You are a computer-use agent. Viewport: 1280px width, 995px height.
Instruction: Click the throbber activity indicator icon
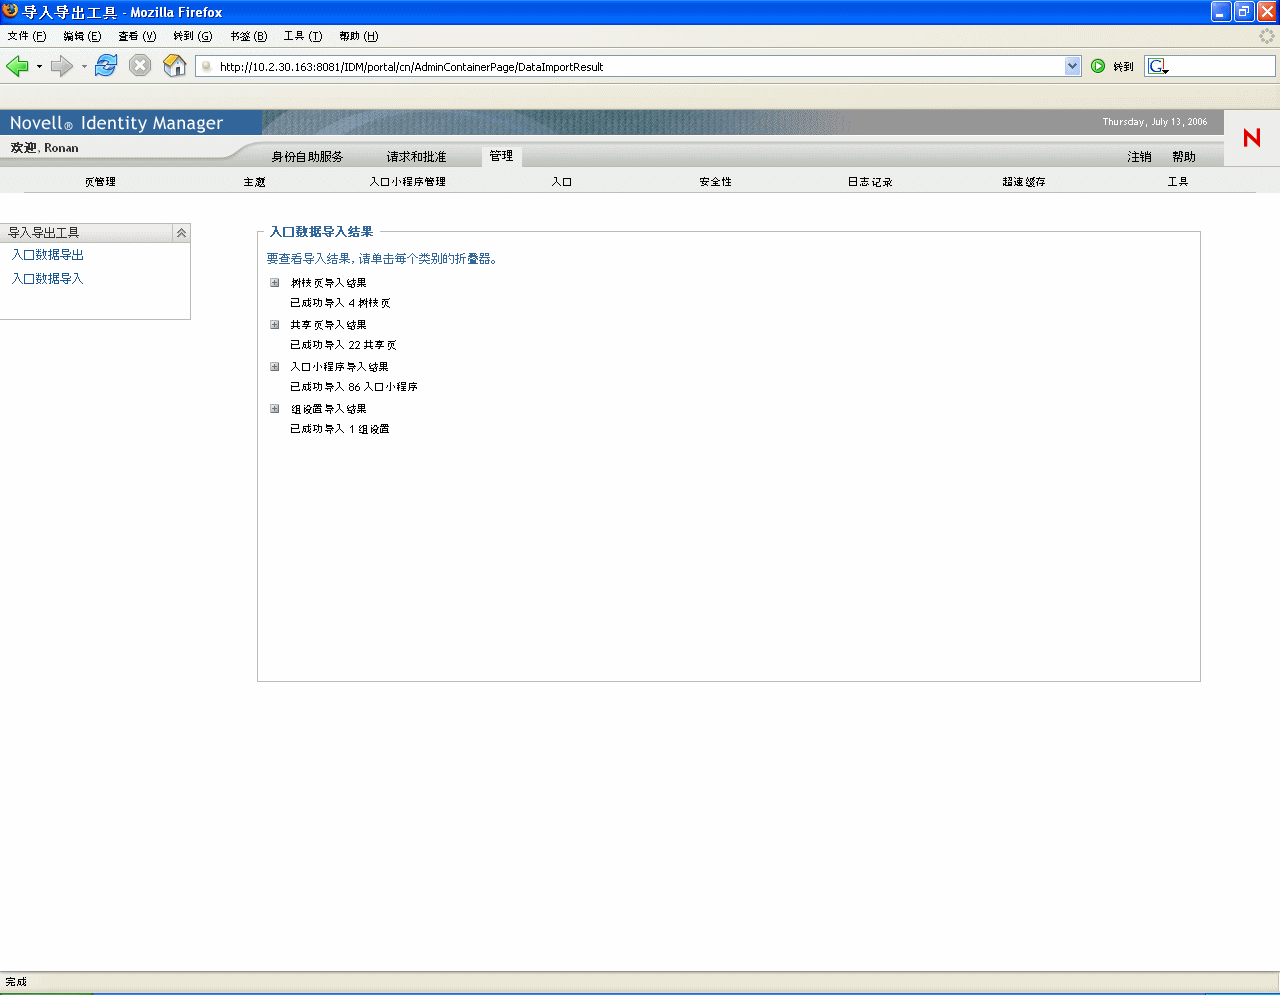point(1267,36)
